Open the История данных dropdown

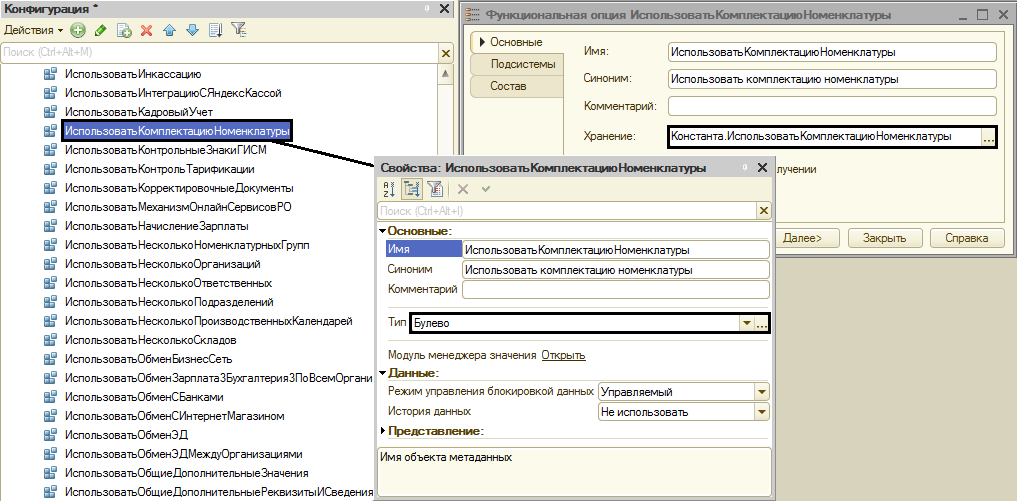click(762, 411)
